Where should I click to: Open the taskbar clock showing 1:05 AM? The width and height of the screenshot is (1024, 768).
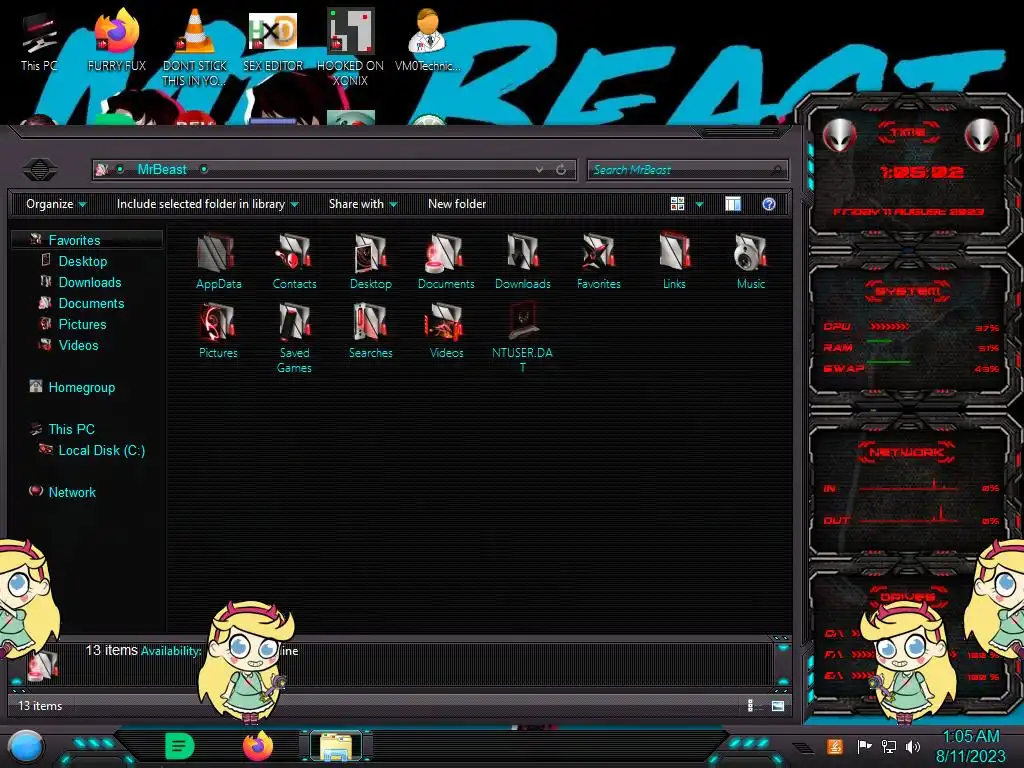click(x=970, y=746)
